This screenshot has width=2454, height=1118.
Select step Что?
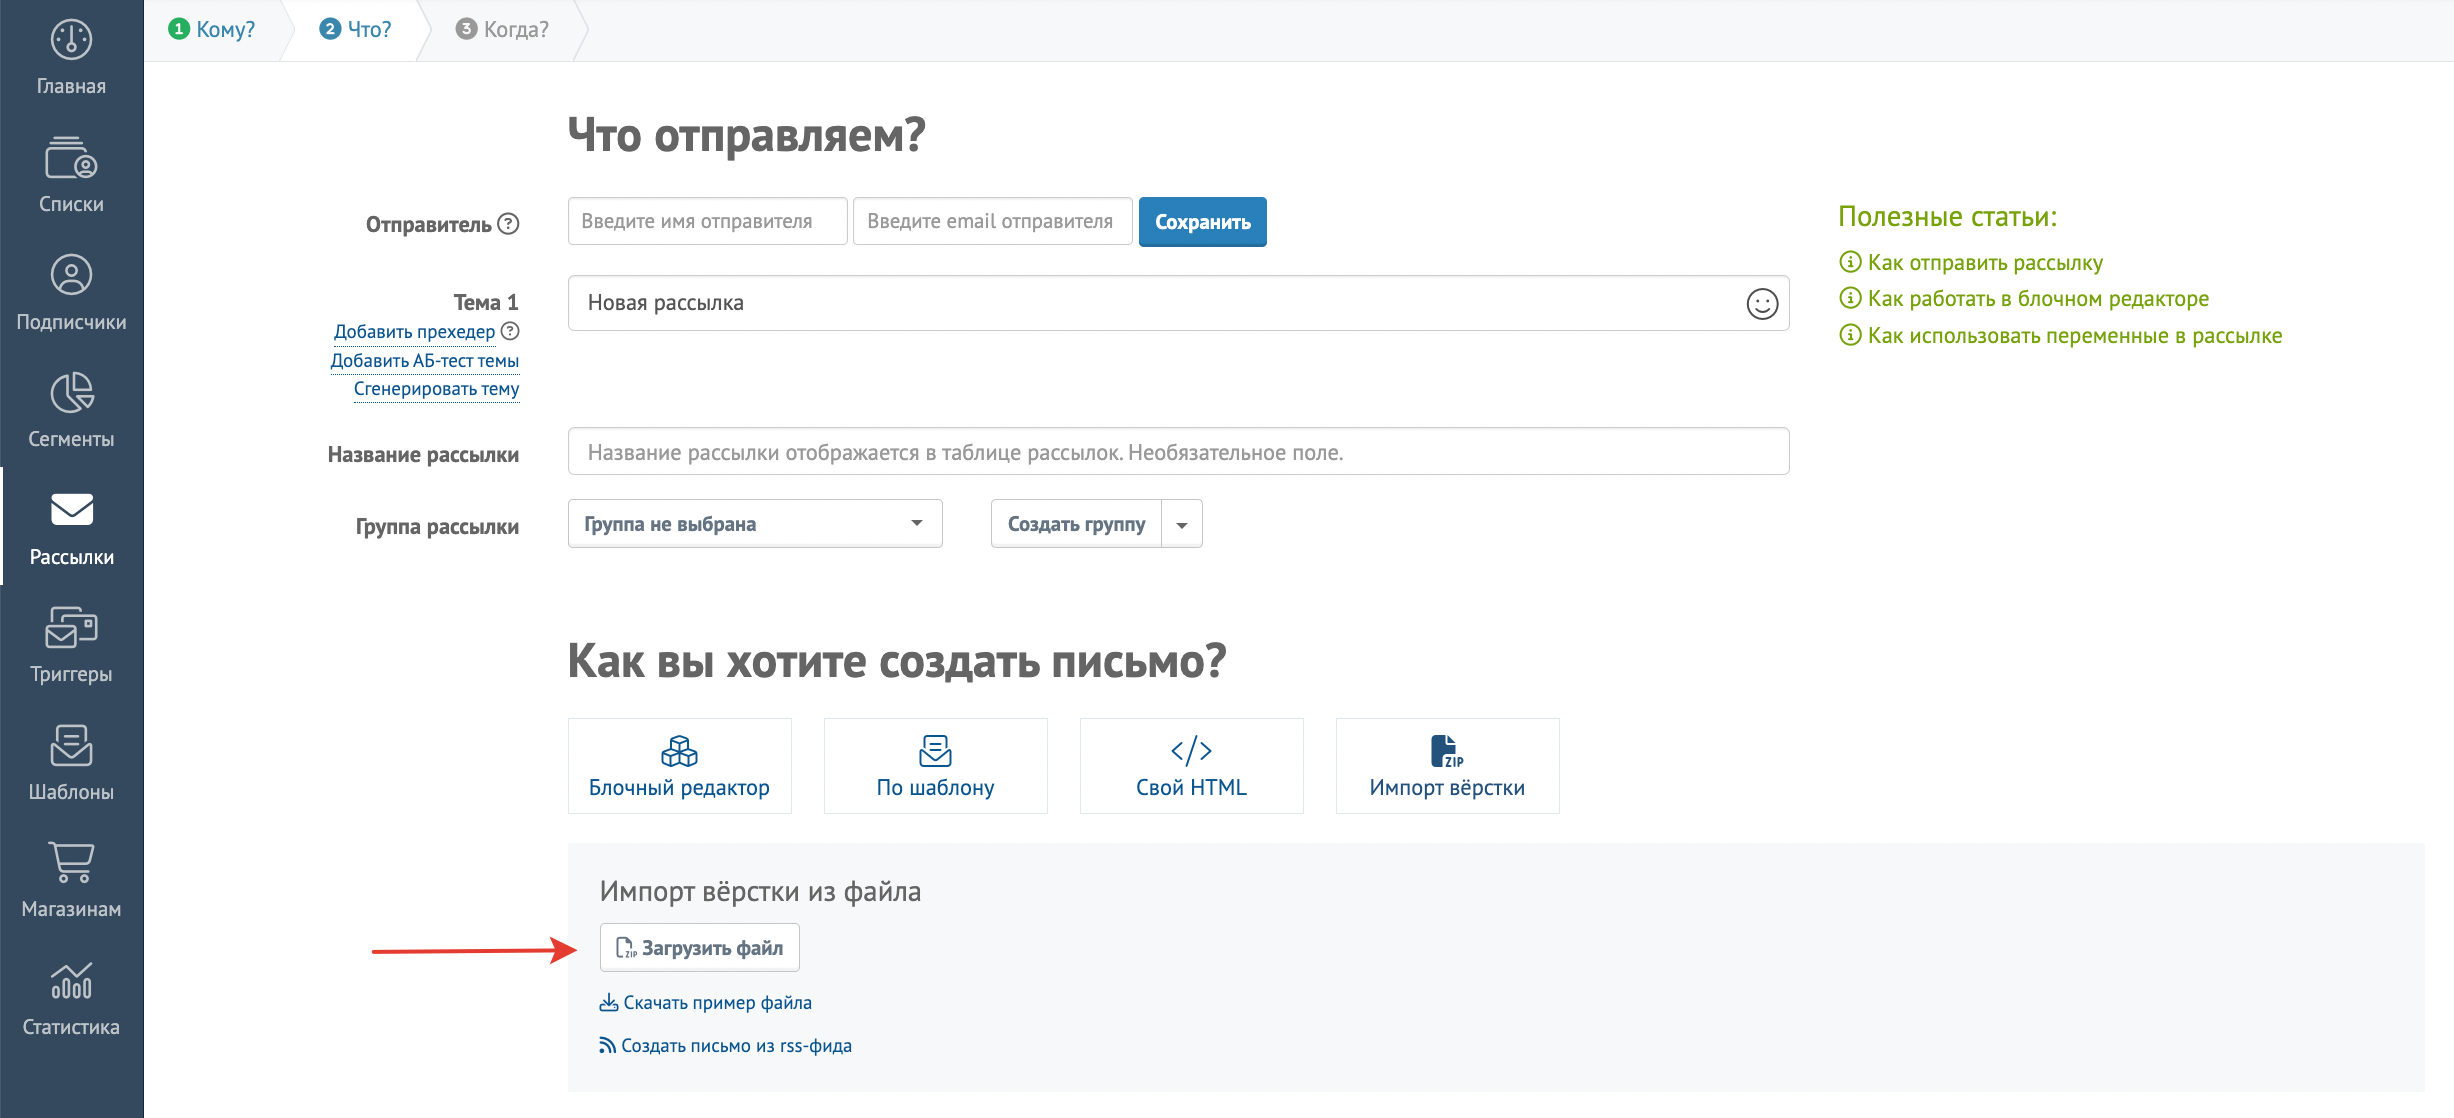coord(356,30)
